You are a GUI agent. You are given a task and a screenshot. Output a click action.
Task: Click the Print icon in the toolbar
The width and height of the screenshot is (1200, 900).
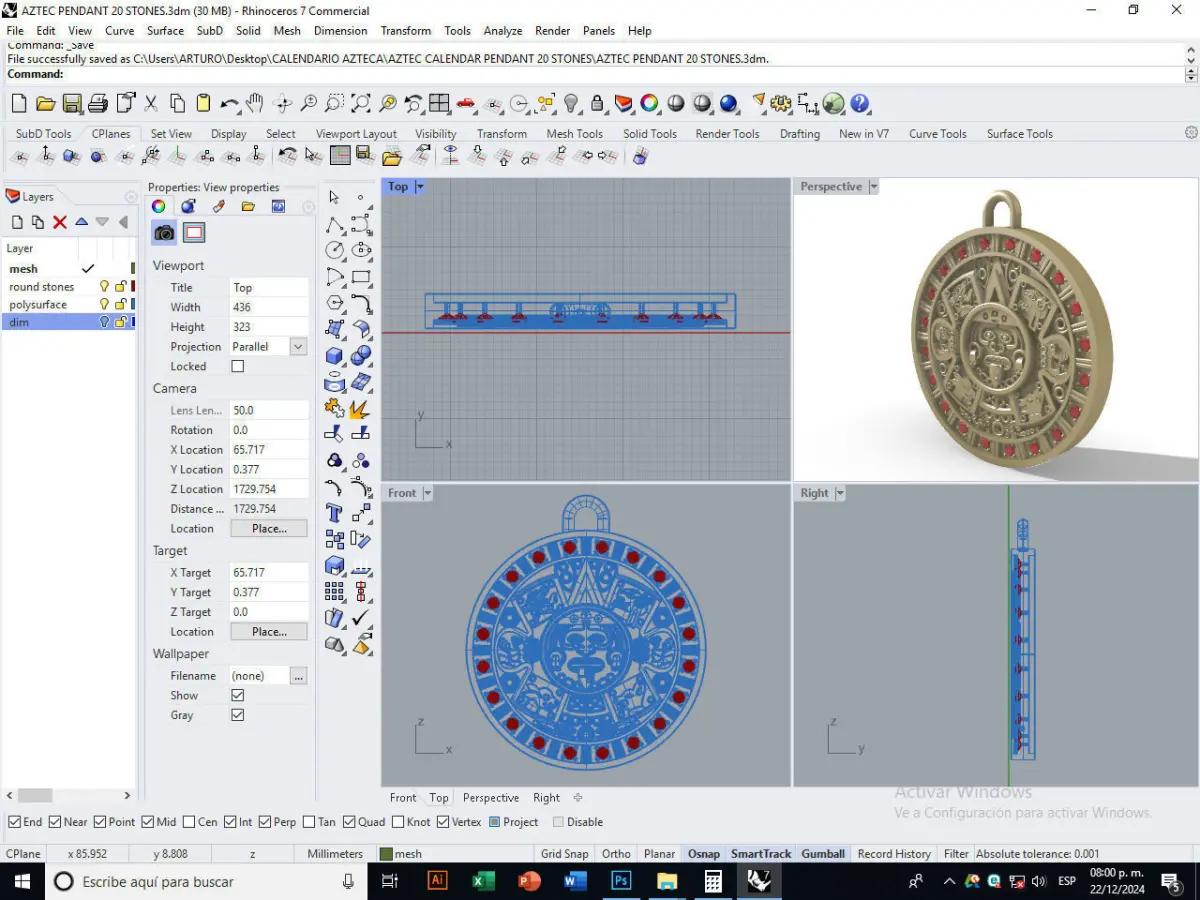[98, 103]
